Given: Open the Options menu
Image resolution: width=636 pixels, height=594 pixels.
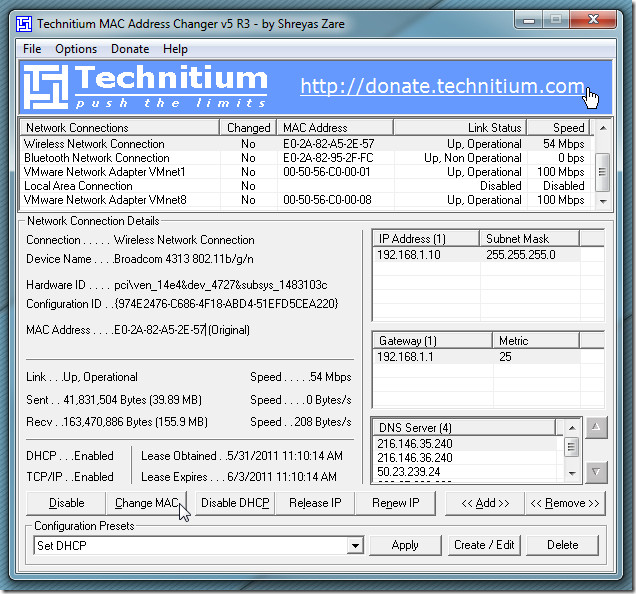Looking at the screenshot, I should (x=76, y=49).
